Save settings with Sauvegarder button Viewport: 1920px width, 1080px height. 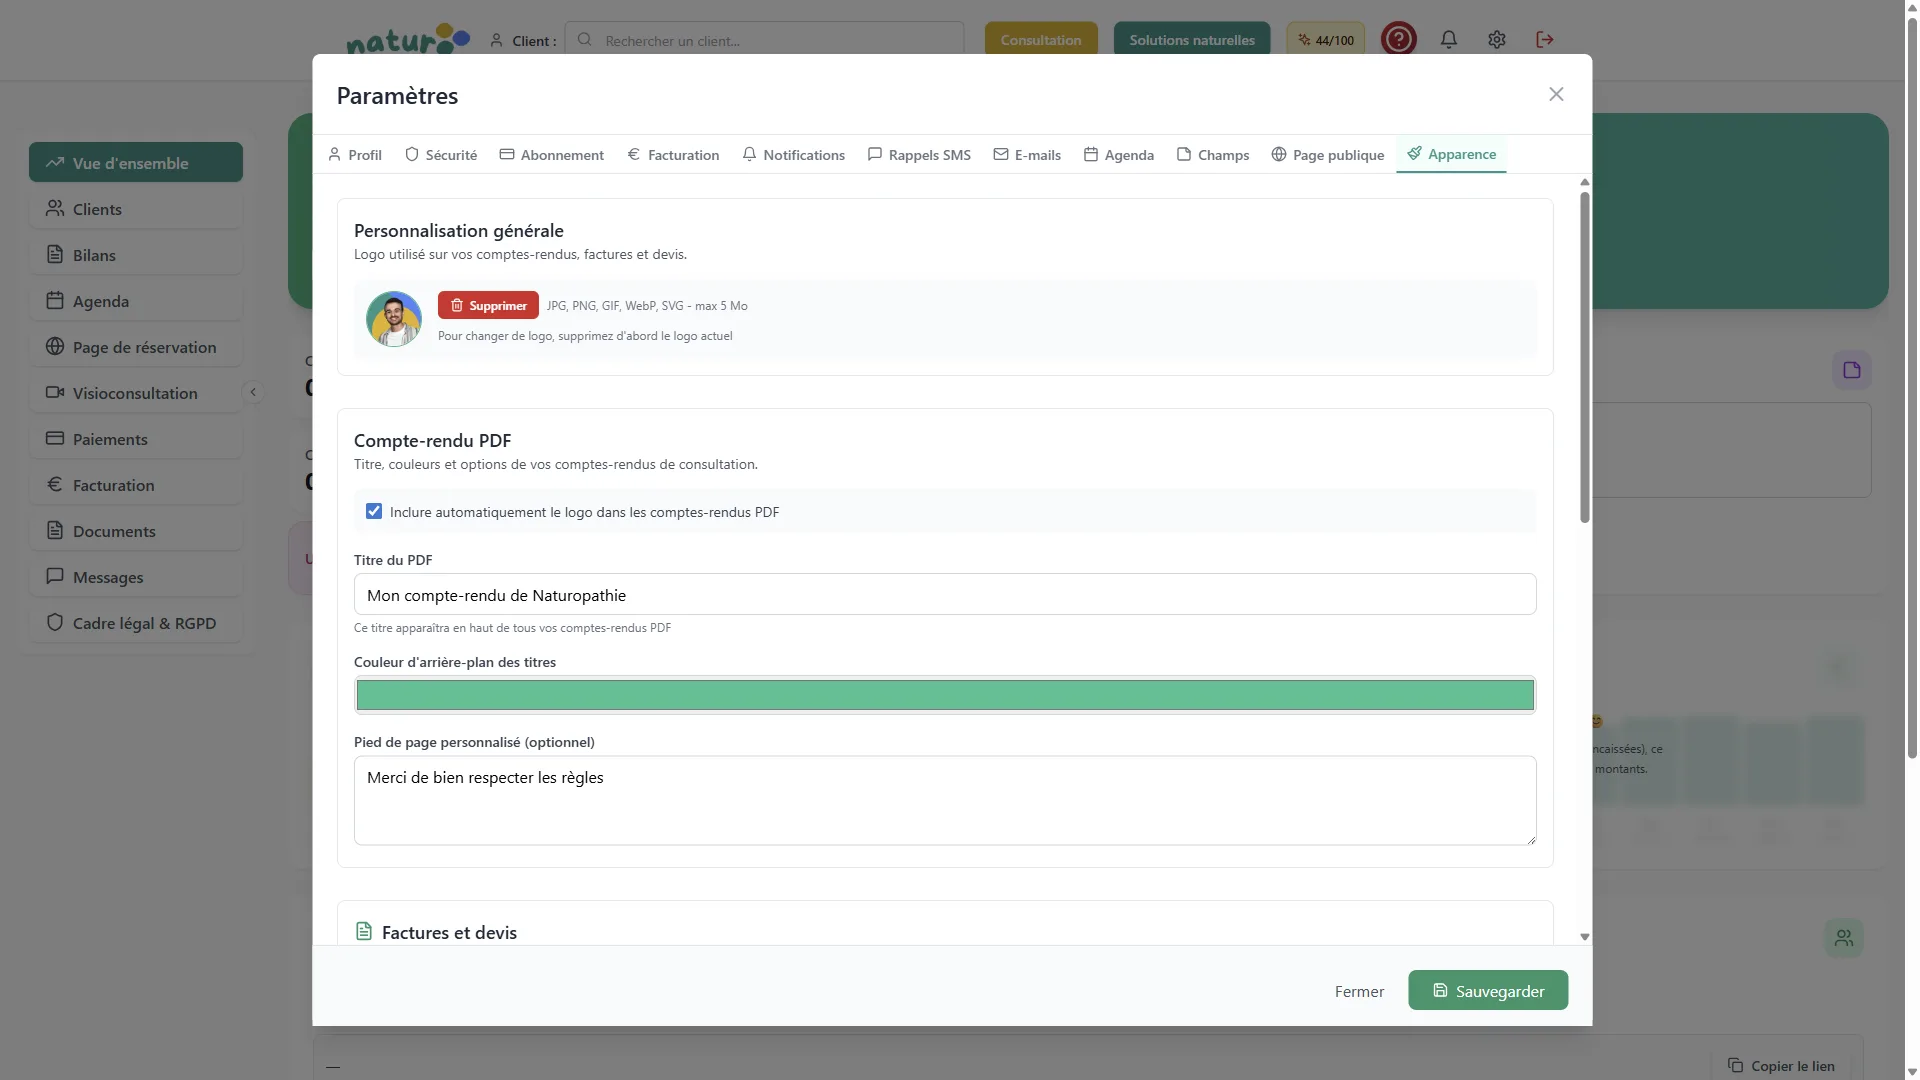coord(1488,990)
